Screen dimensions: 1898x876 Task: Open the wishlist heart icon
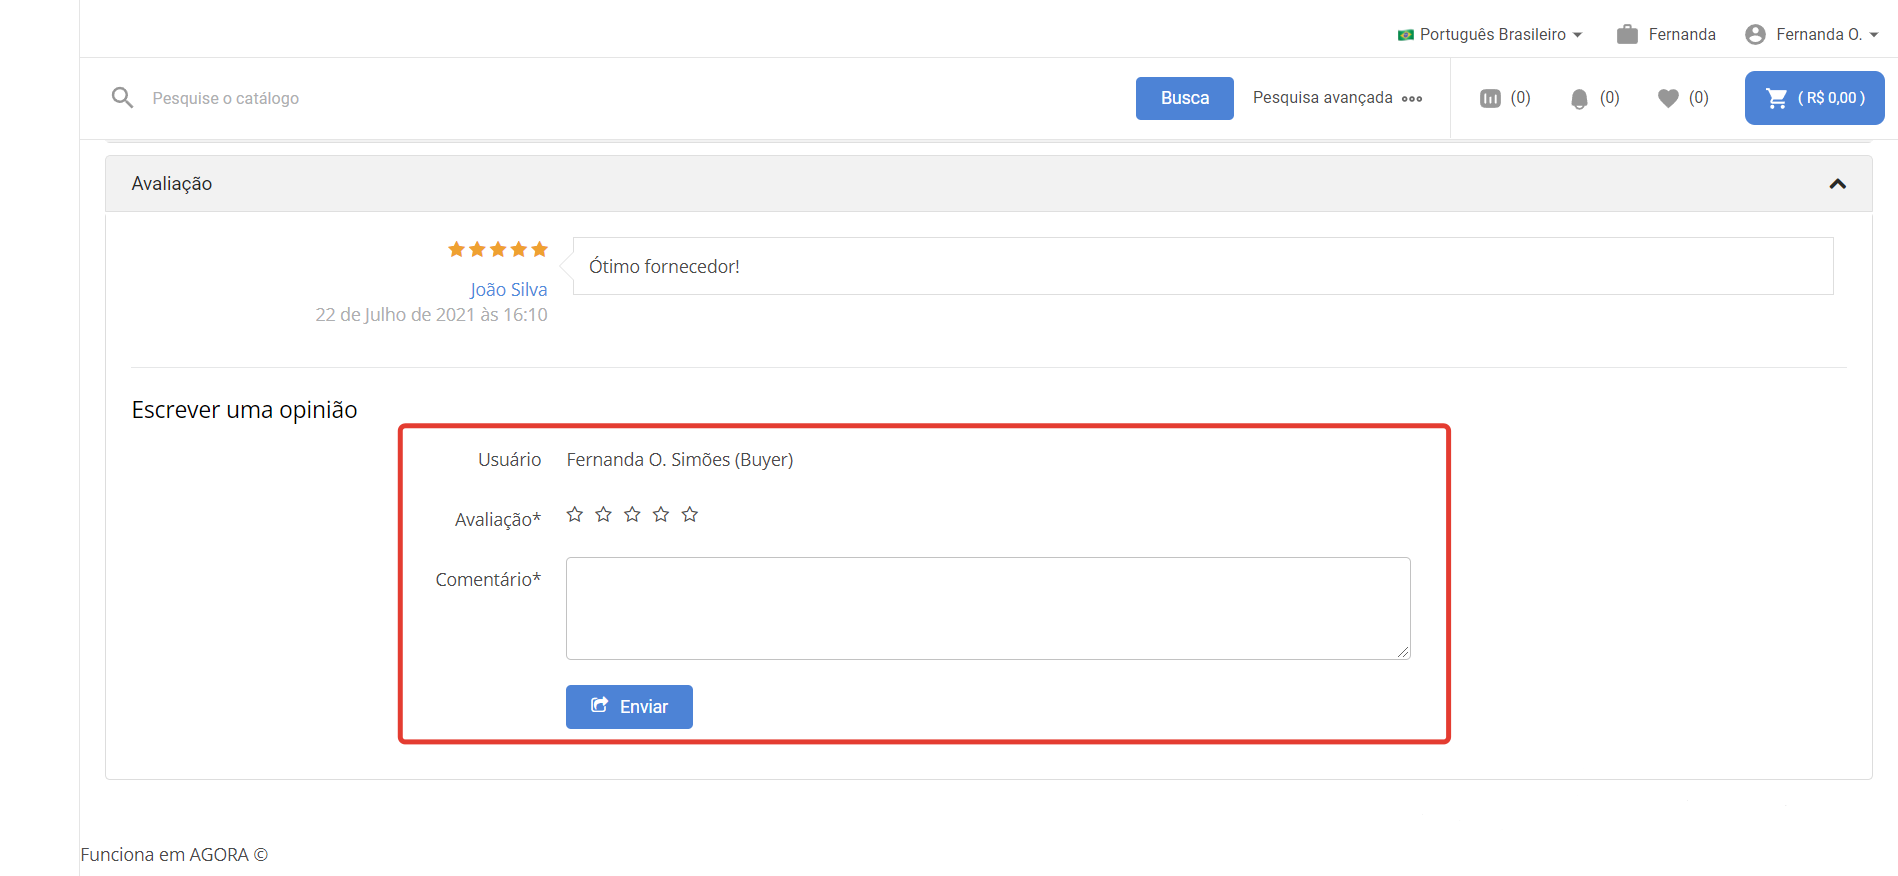tap(1668, 98)
